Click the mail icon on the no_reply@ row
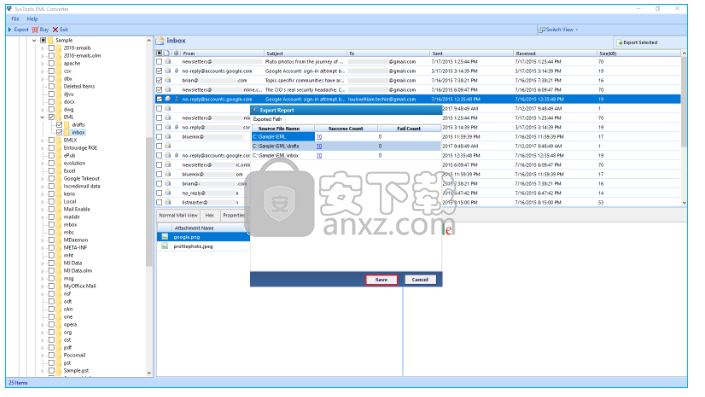Screen dimensions: 705x397 [x=168, y=193]
